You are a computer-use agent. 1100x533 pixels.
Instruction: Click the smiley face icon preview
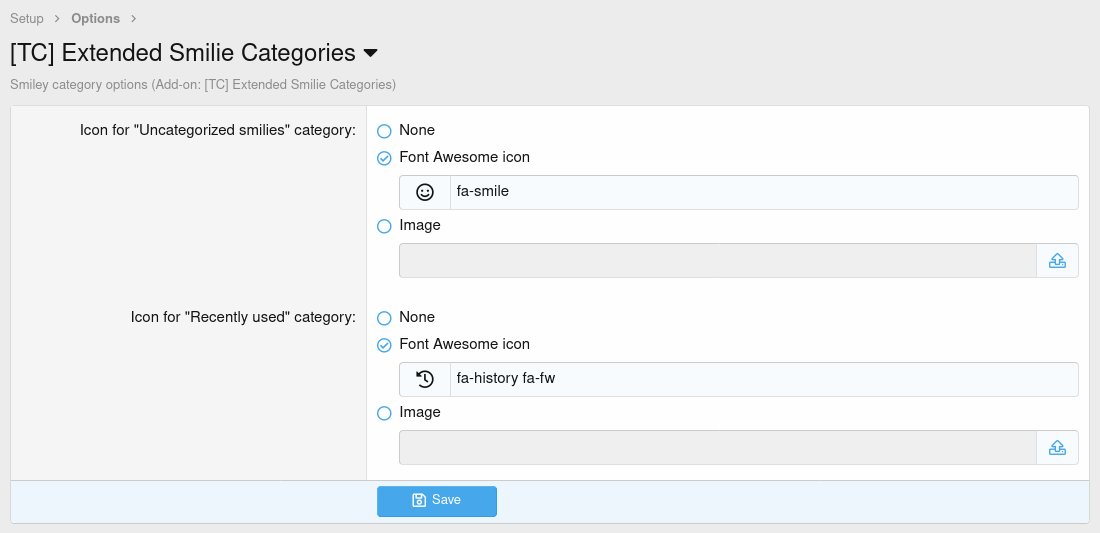pyautogui.click(x=425, y=192)
